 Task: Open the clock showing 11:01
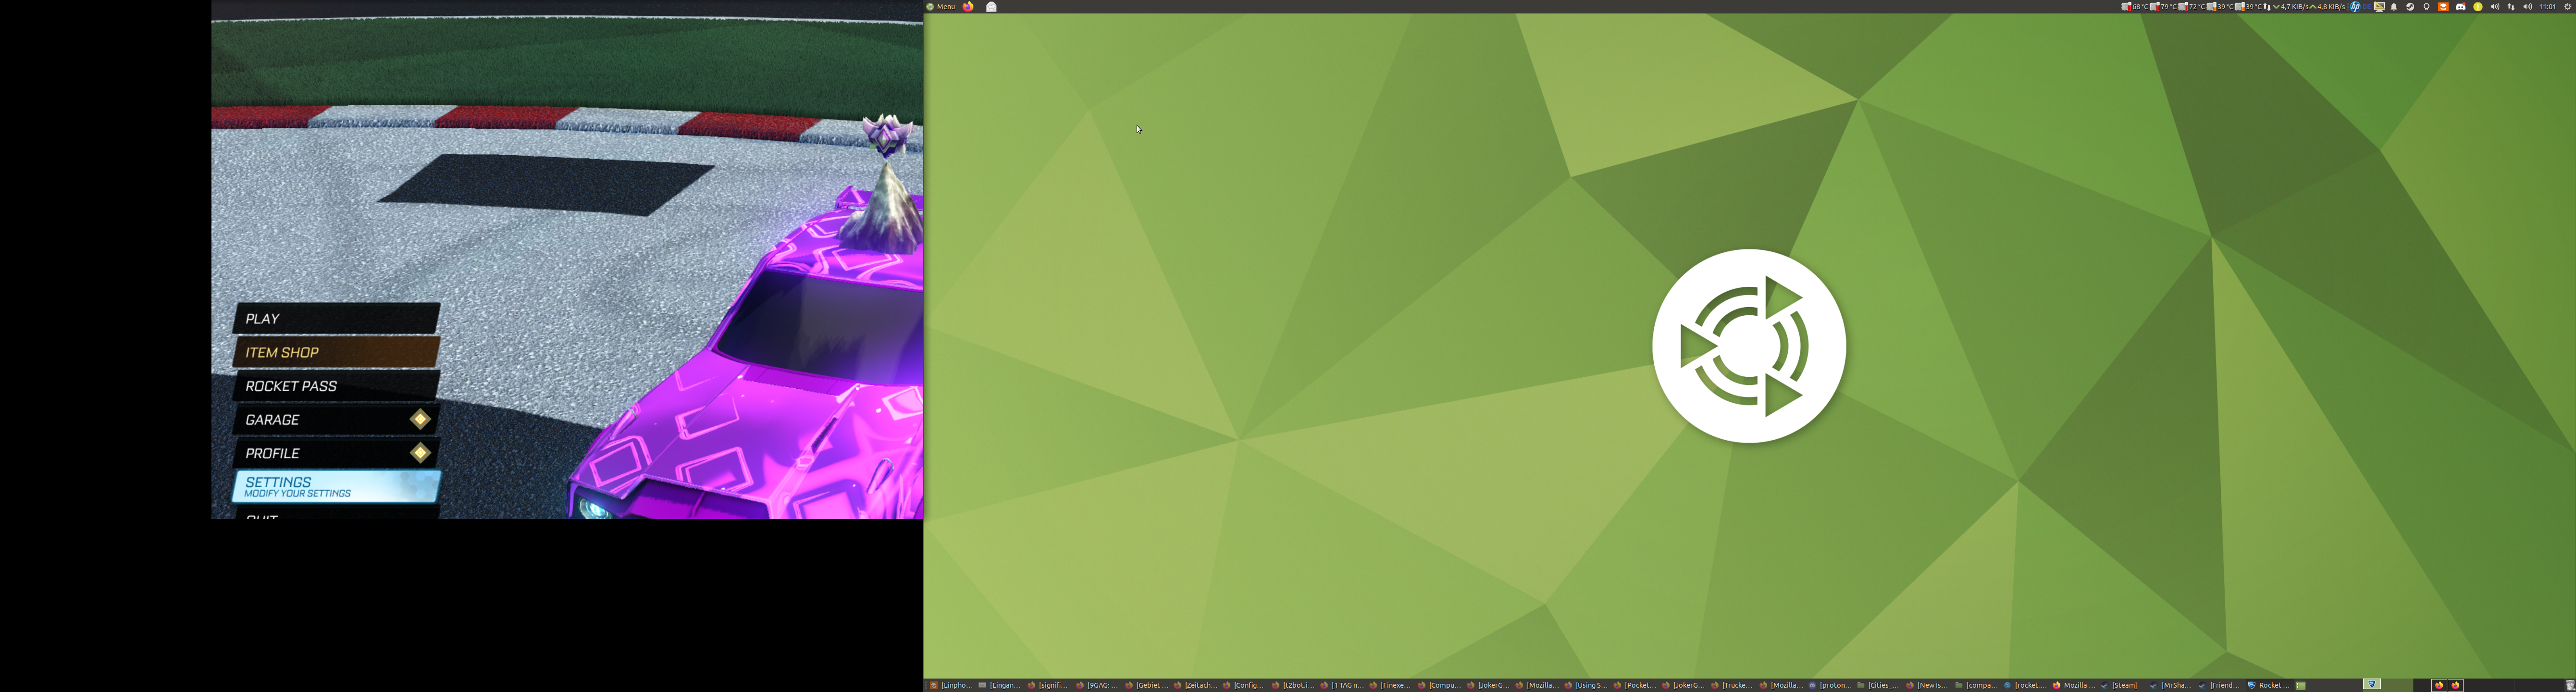tap(2547, 7)
